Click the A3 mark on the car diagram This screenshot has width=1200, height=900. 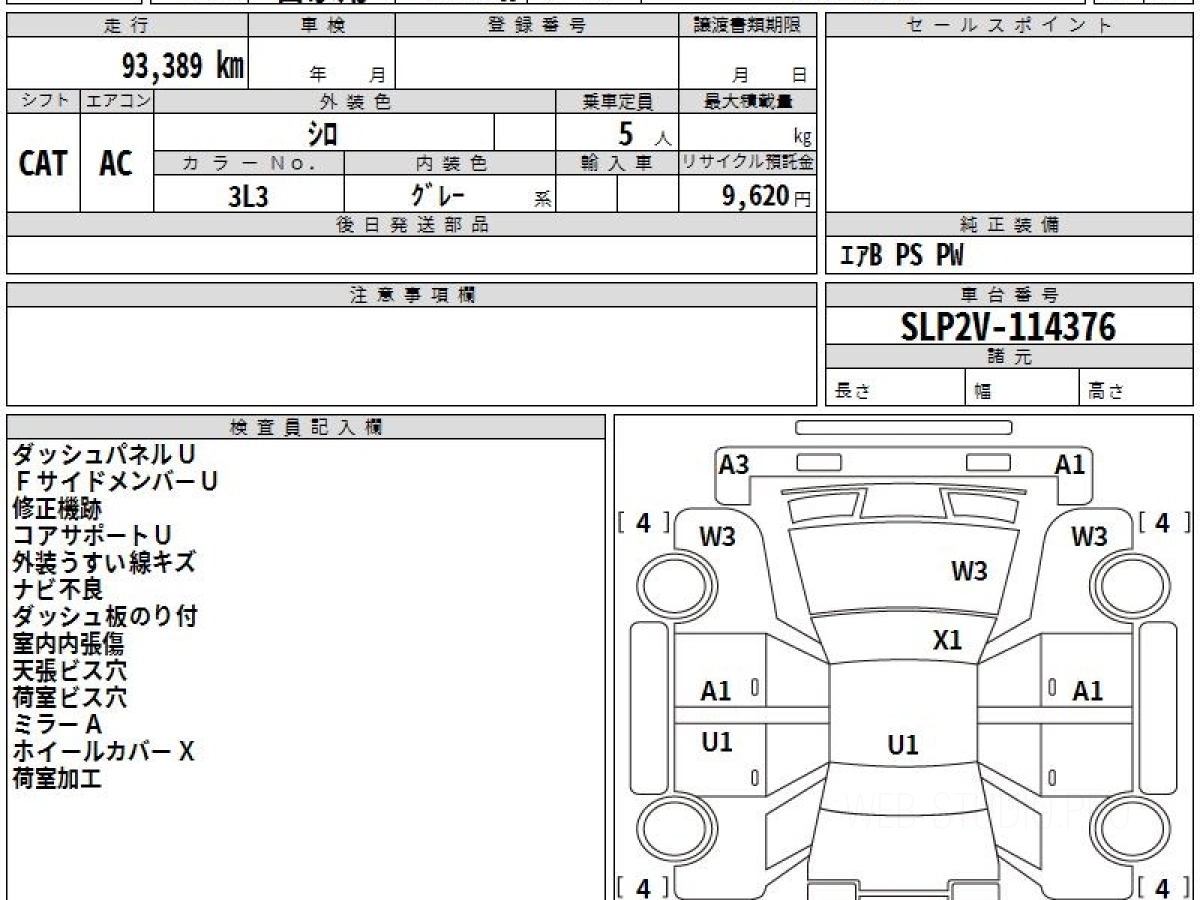[x=734, y=464]
